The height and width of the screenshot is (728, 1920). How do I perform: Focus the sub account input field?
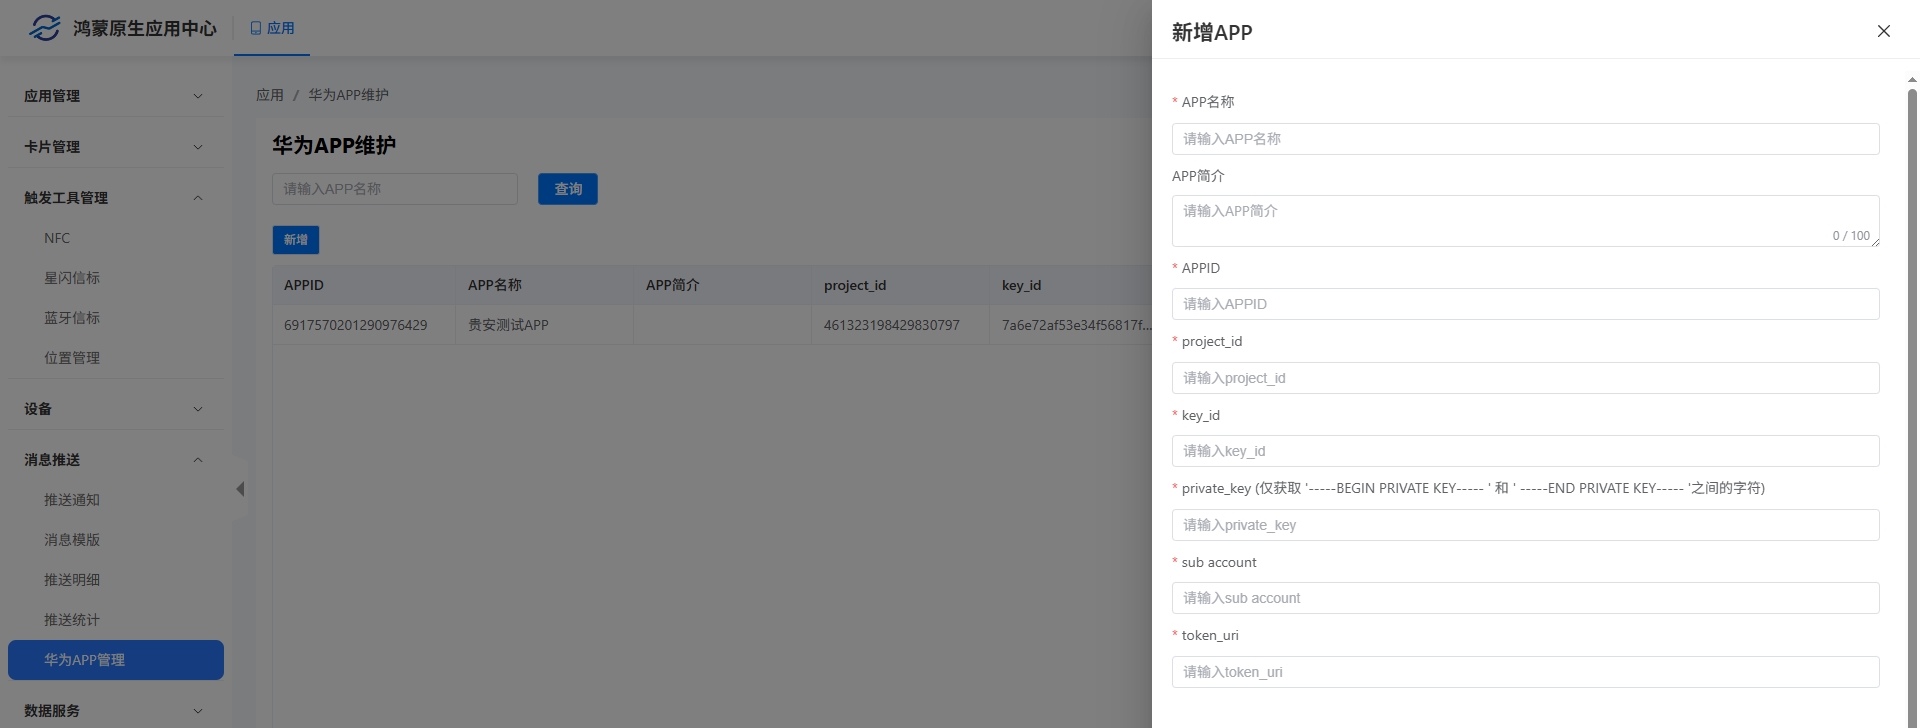pyautogui.click(x=1525, y=598)
